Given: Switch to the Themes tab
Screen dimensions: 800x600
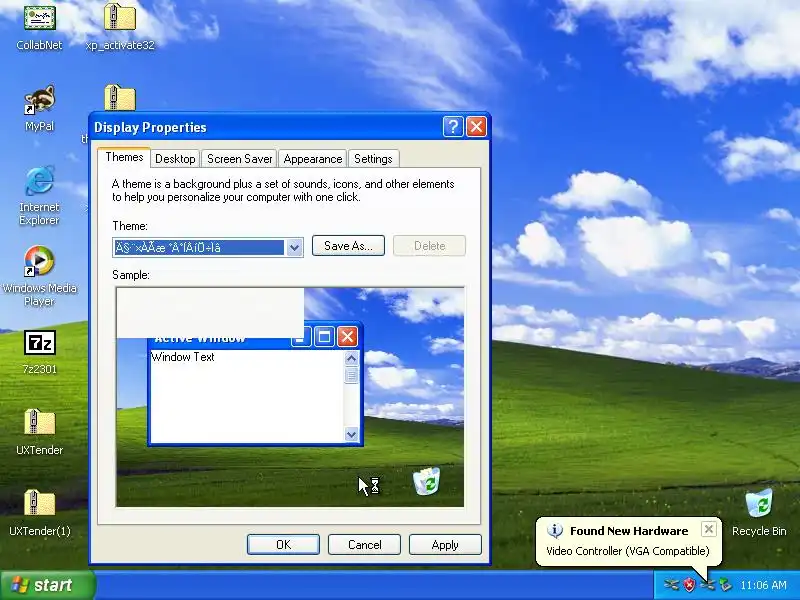Looking at the screenshot, I should [124, 157].
